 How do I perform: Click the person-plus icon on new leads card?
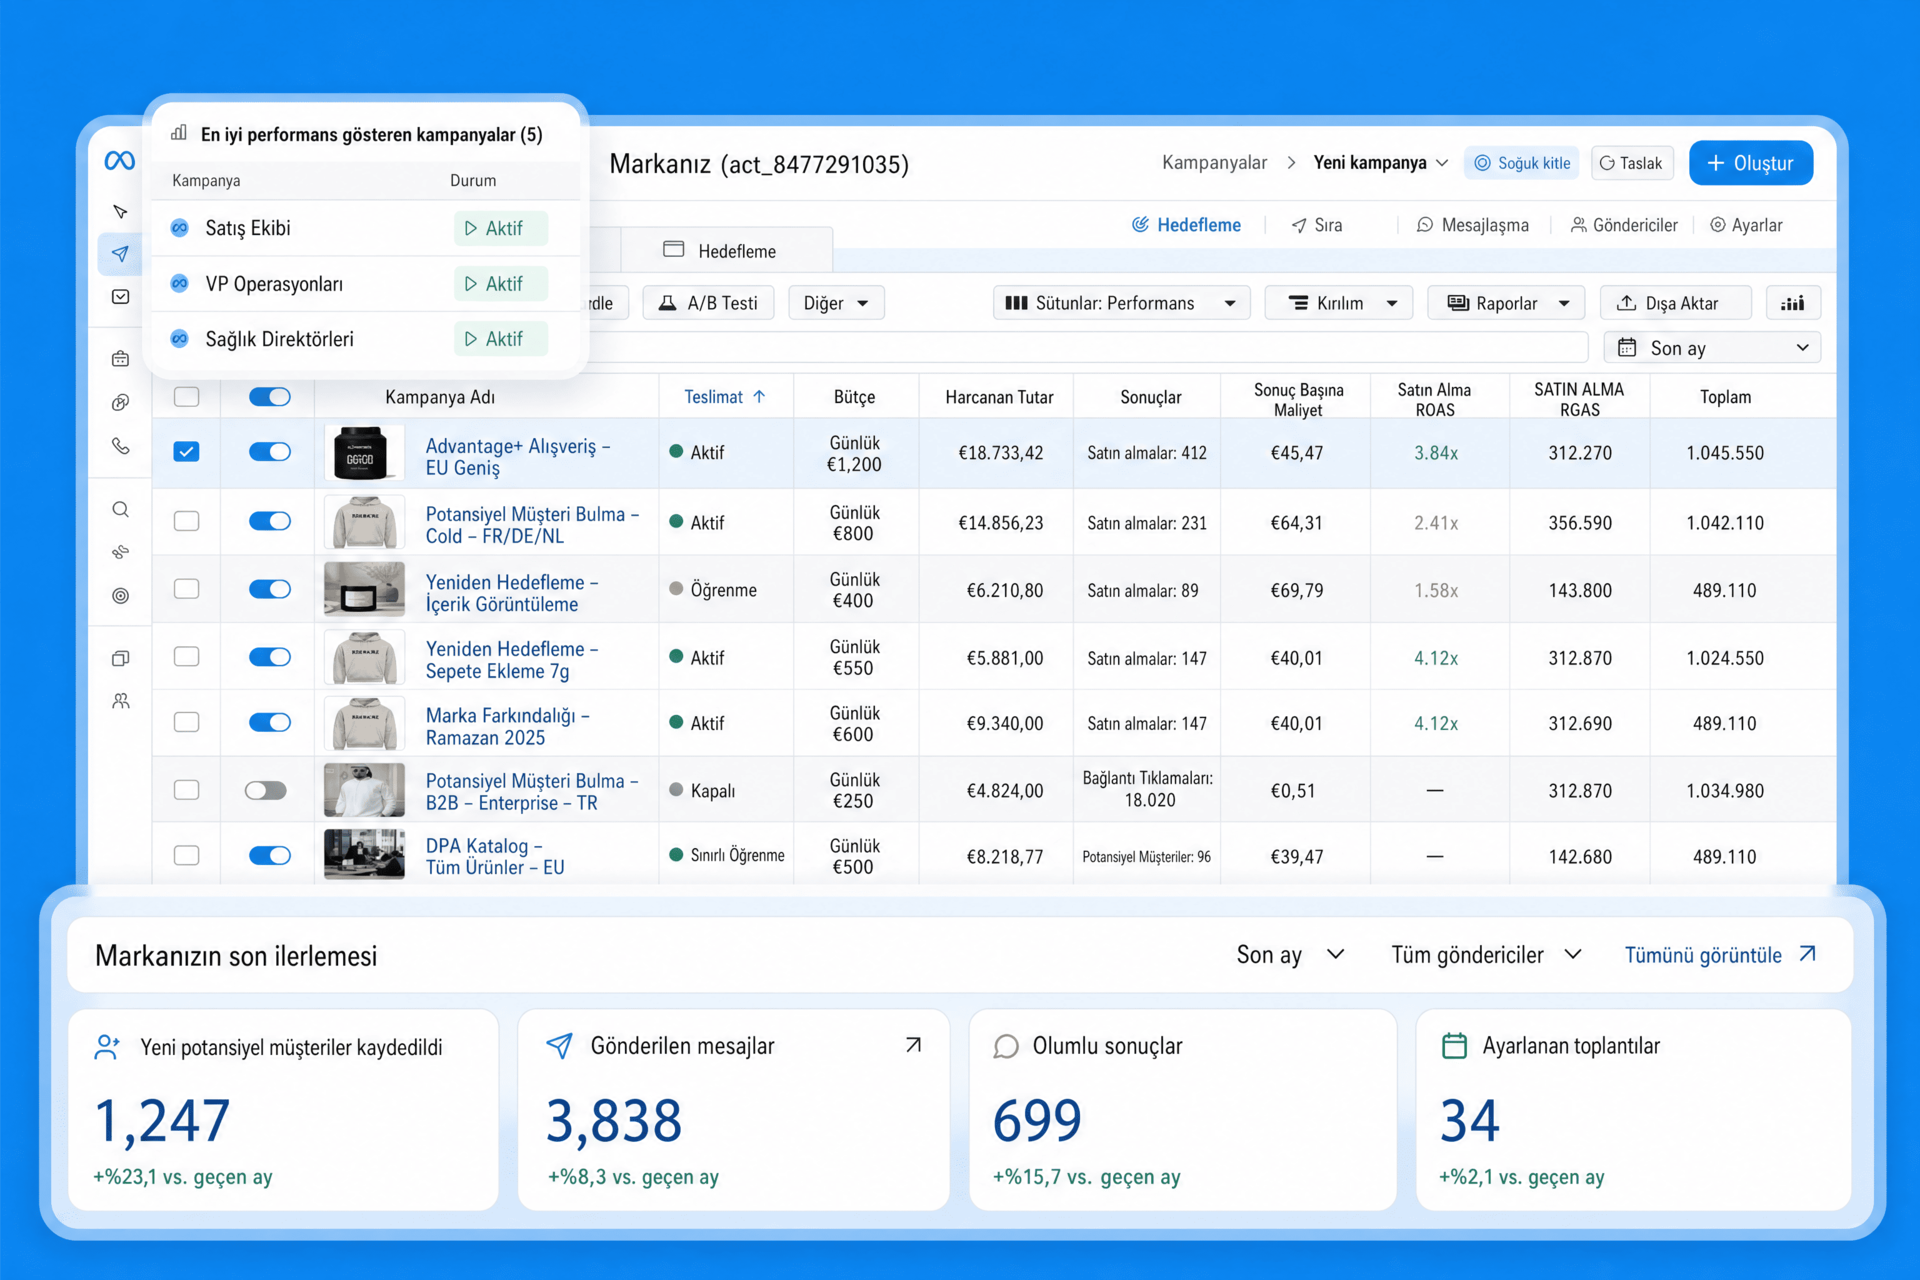click(107, 1047)
